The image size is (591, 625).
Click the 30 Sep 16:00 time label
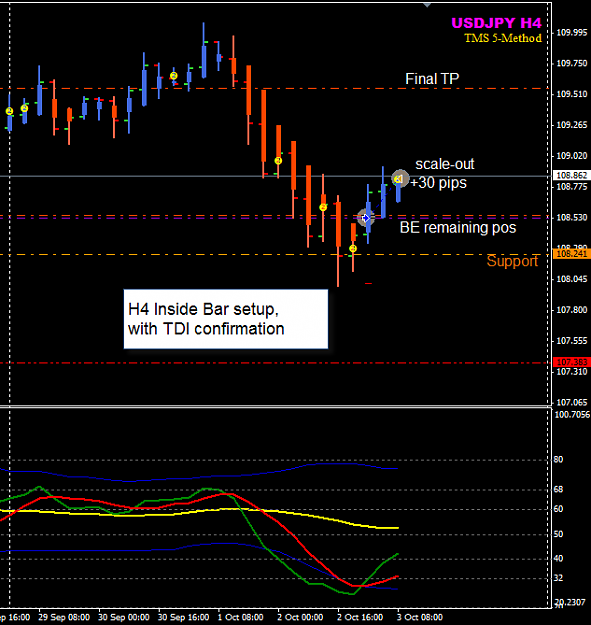(x=183, y=617)
